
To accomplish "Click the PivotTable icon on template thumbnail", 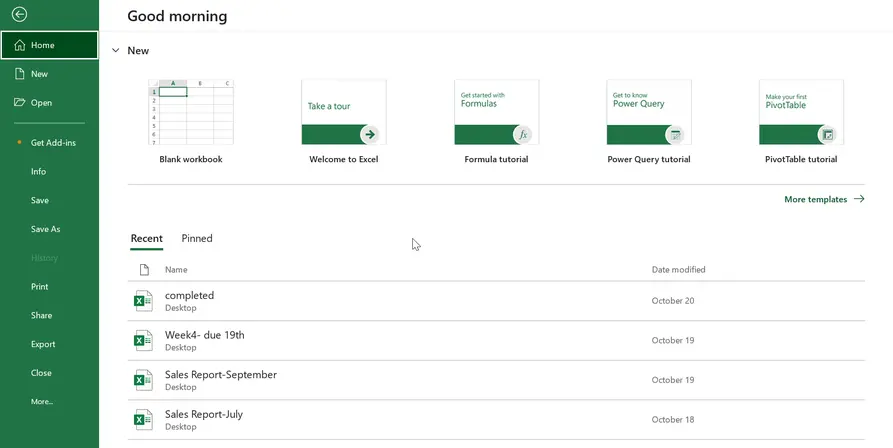I will 828,135.
